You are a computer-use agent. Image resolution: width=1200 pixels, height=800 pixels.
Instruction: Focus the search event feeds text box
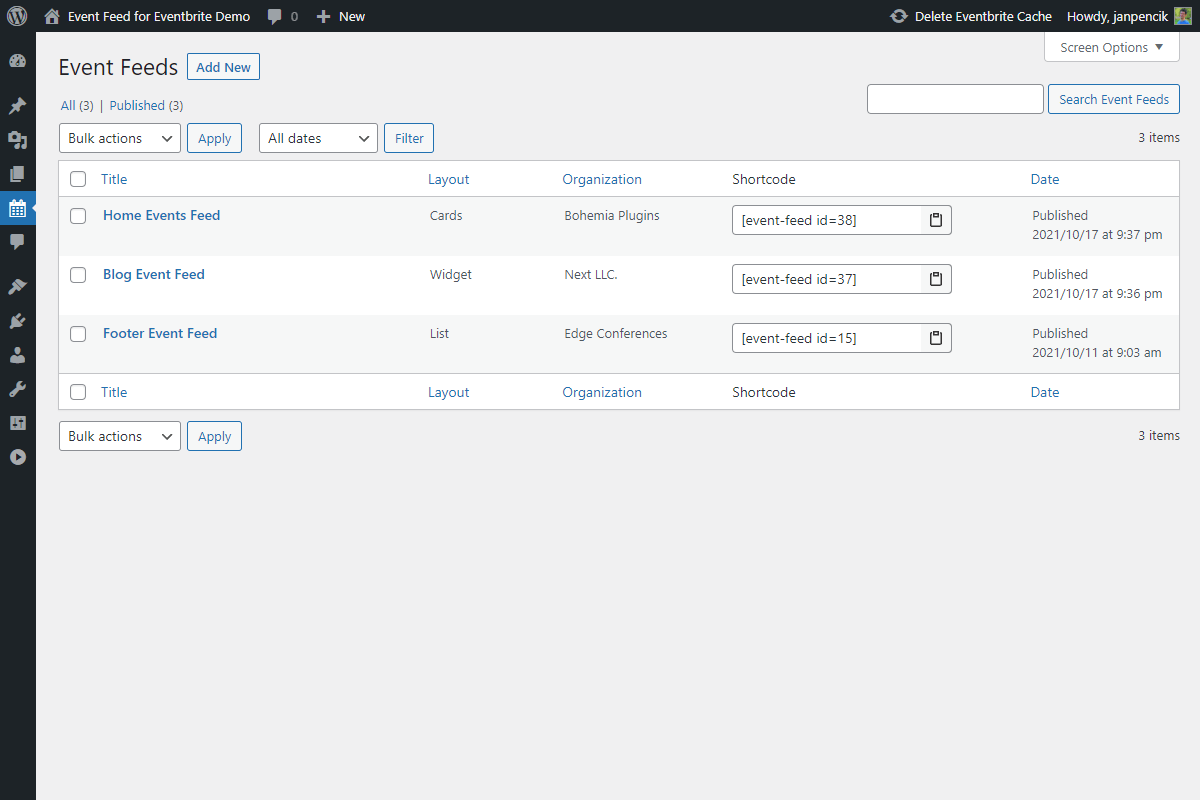tap(954, 99)
